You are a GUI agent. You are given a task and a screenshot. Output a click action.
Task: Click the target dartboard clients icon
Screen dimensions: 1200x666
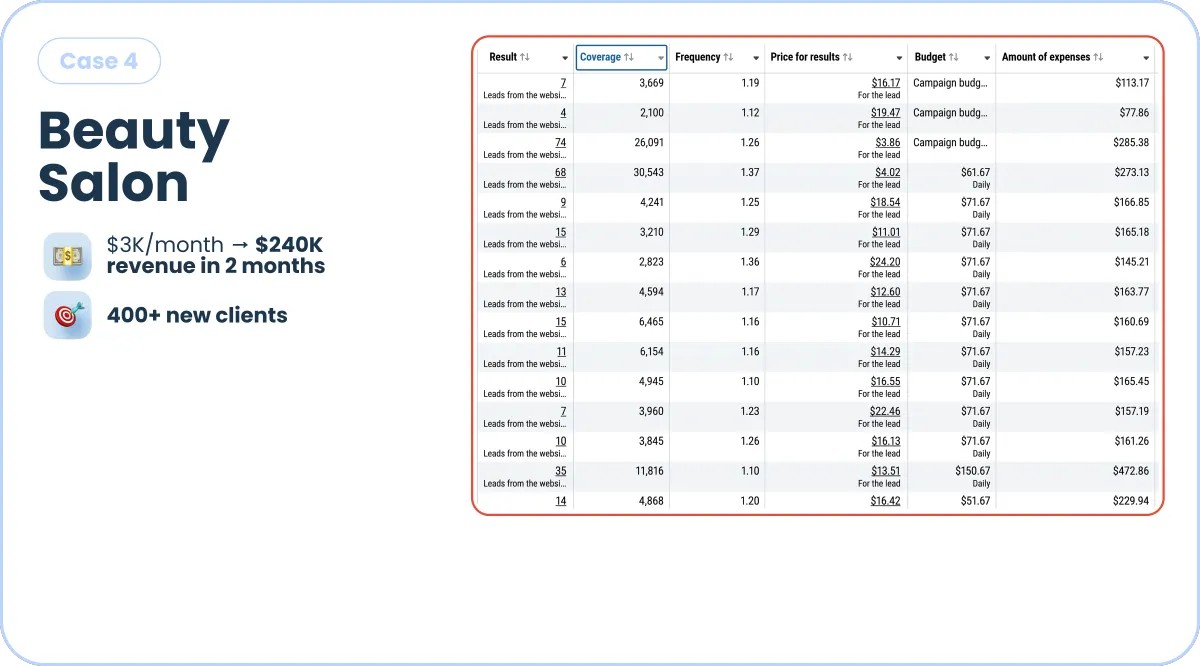click(67, 315)
